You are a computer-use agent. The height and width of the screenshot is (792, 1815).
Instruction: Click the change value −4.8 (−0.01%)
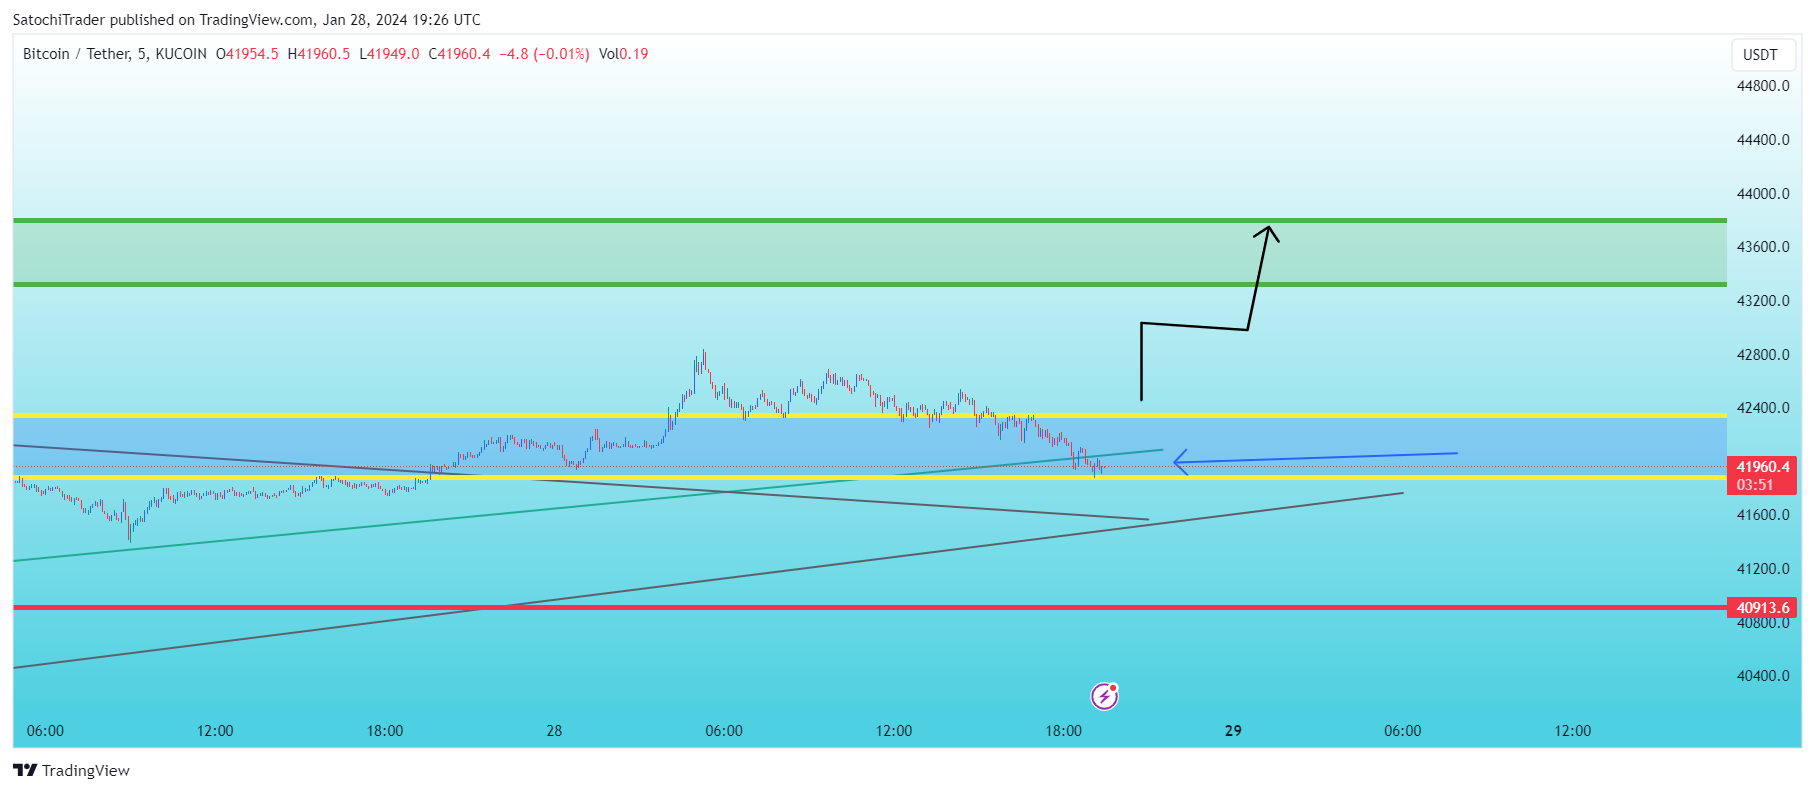point(544,54)
